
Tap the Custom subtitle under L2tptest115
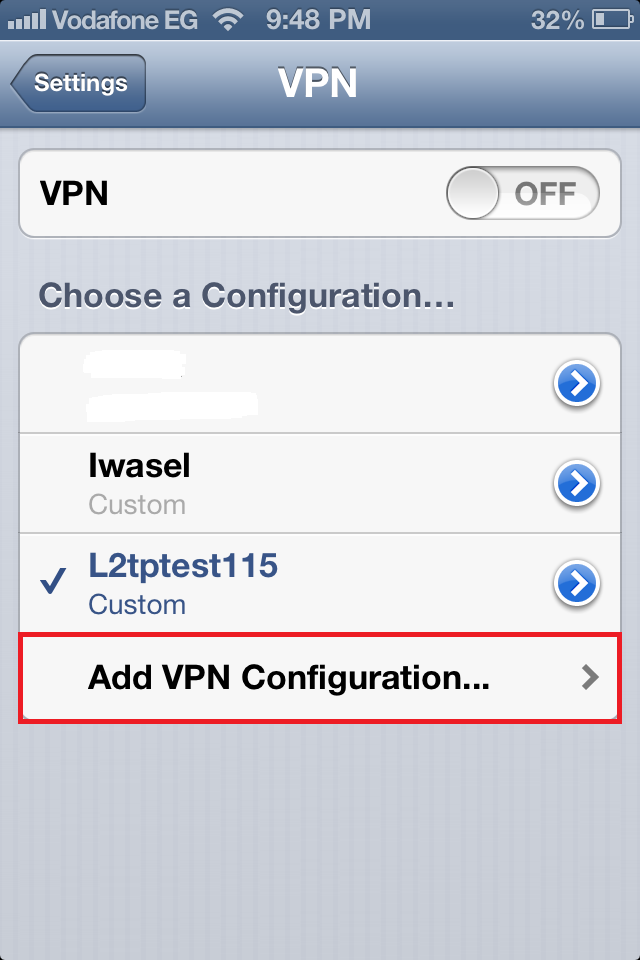click(x=137, y=605)
